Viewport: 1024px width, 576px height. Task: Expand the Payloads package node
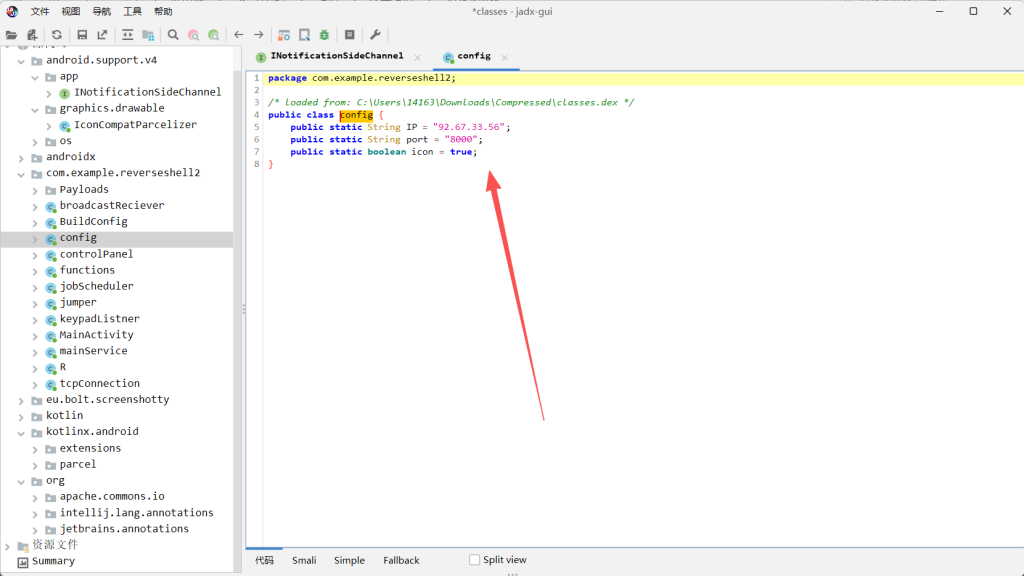36,189
